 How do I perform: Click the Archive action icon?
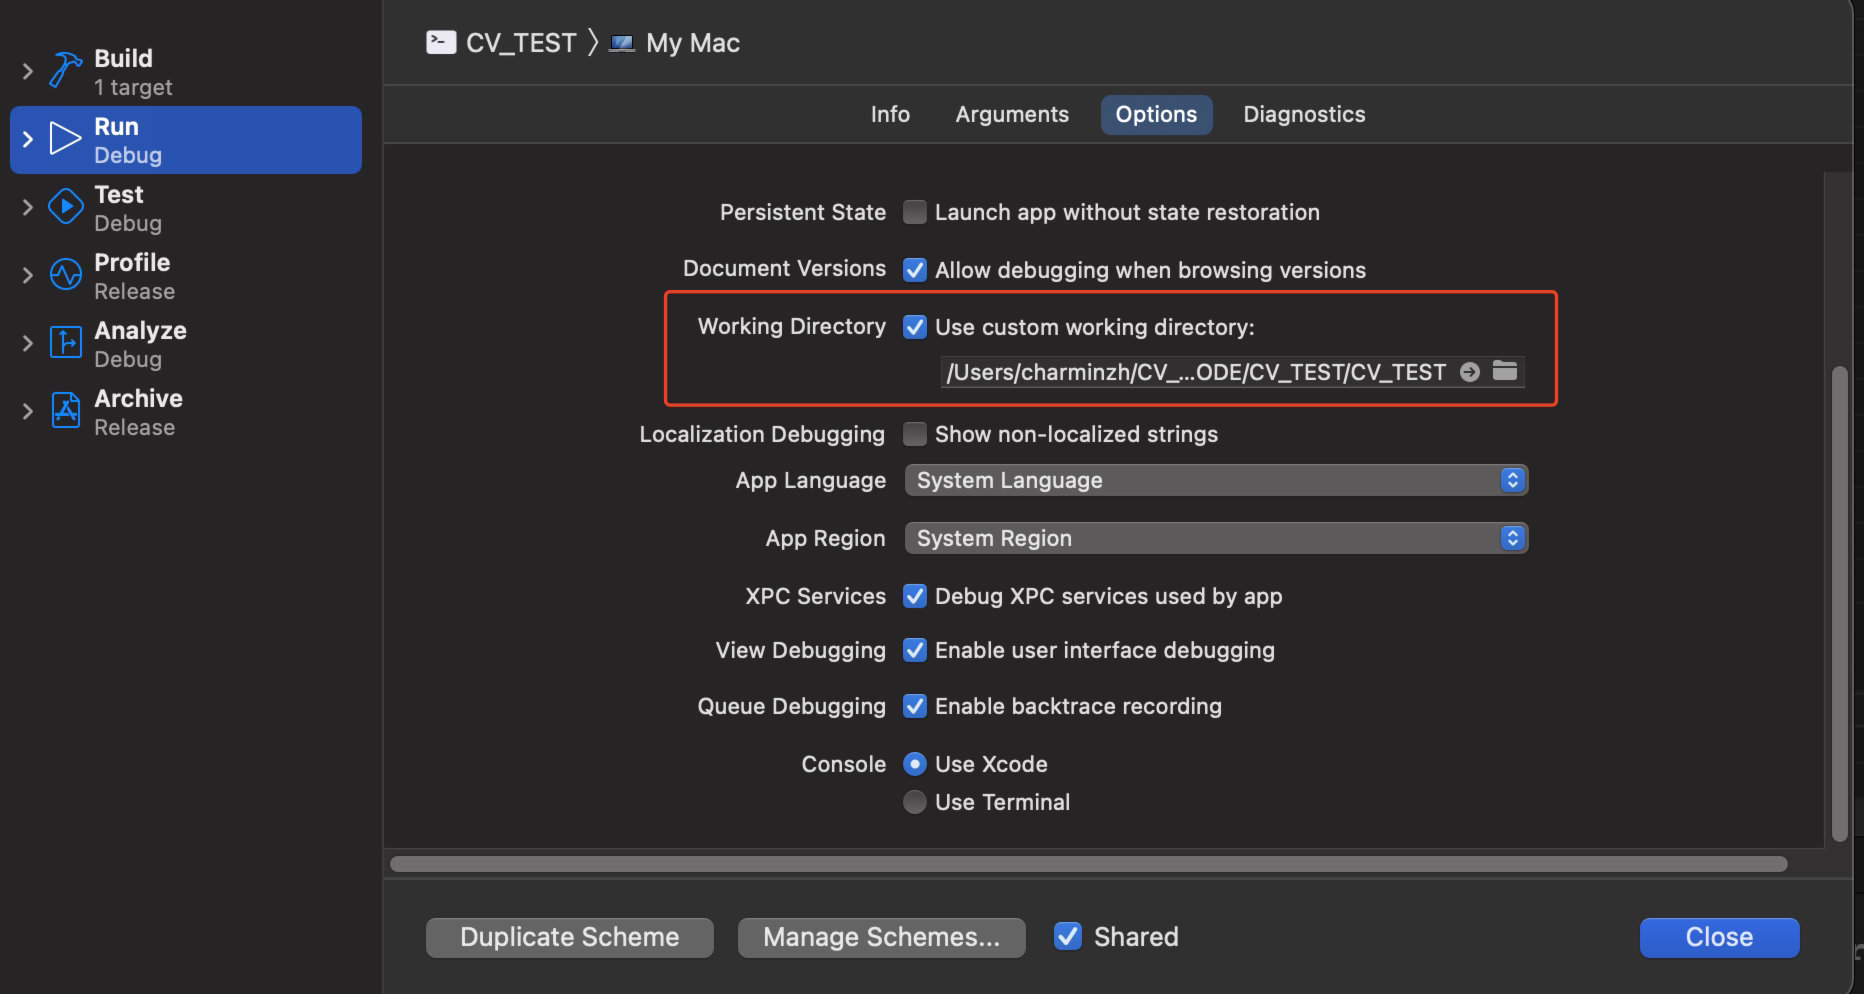[x=66, y=411]
